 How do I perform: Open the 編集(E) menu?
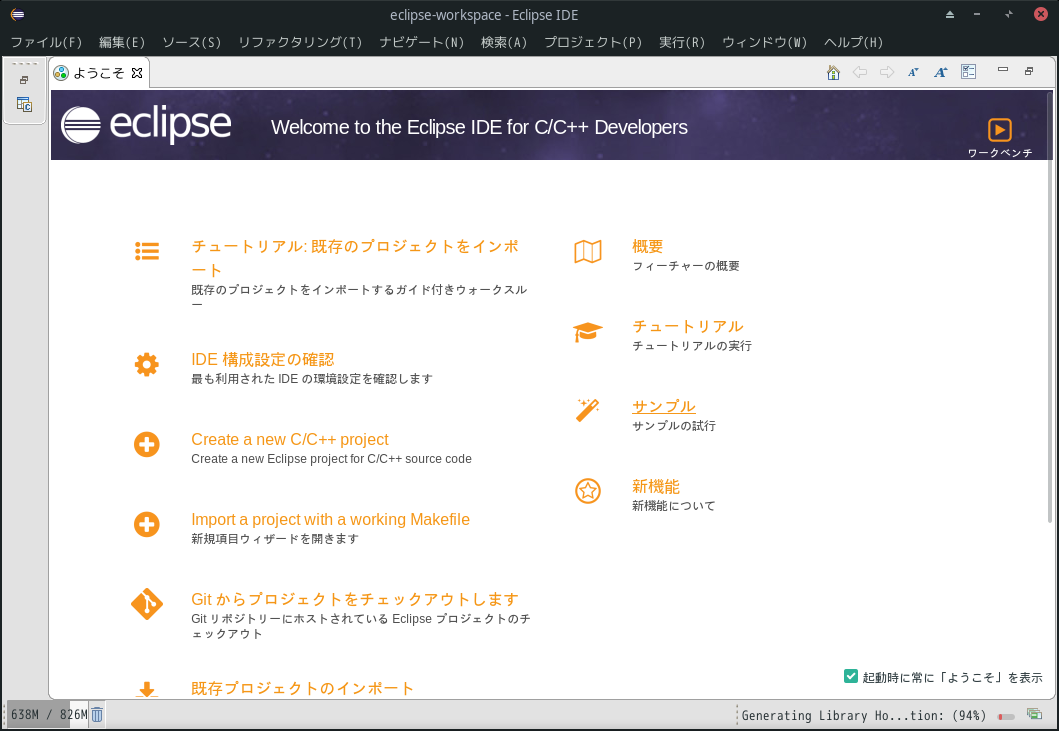tap(122, 42)
